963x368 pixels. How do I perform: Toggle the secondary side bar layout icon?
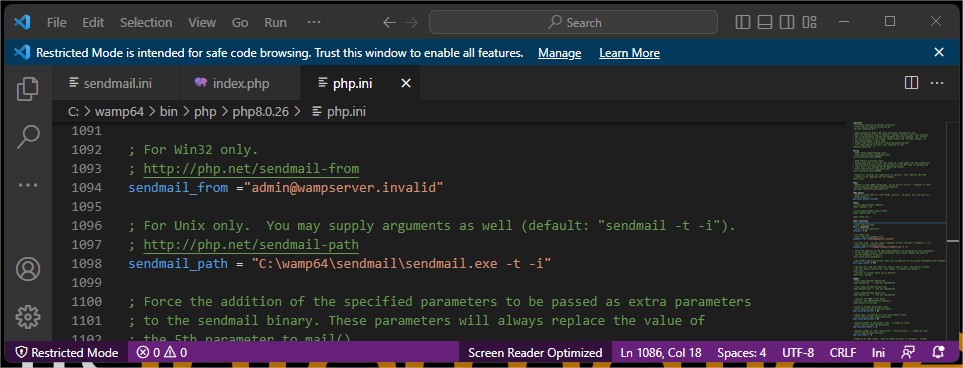click(787, 23)
